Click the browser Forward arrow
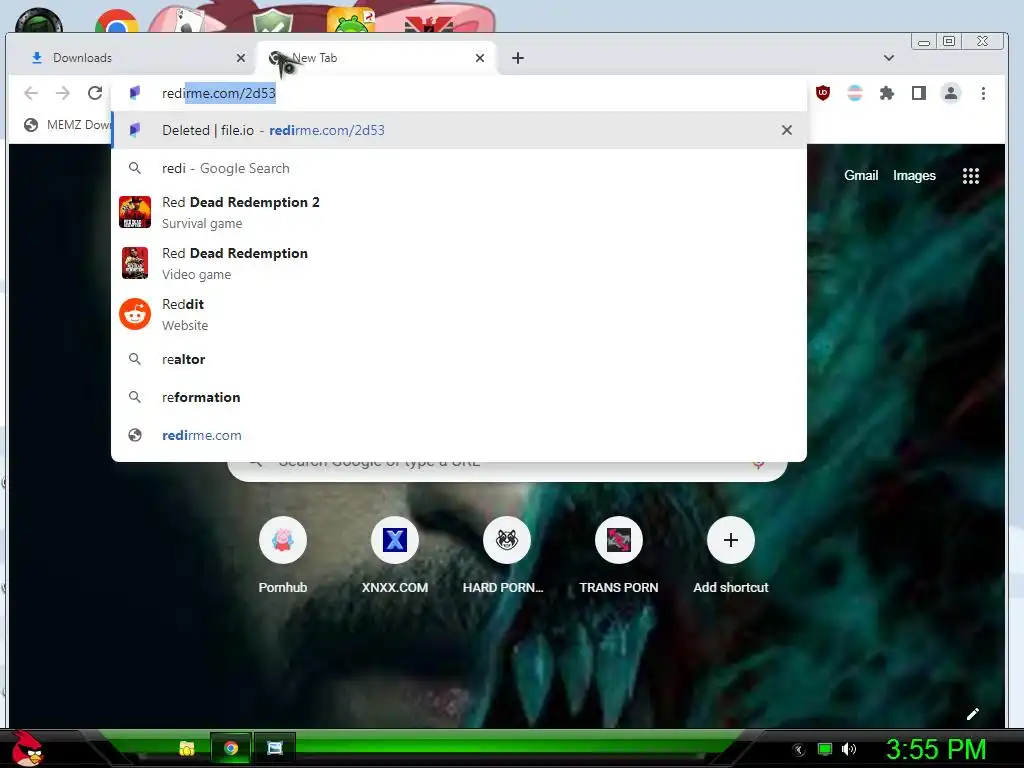This screenshot has height=768, width=1024. 63,93
